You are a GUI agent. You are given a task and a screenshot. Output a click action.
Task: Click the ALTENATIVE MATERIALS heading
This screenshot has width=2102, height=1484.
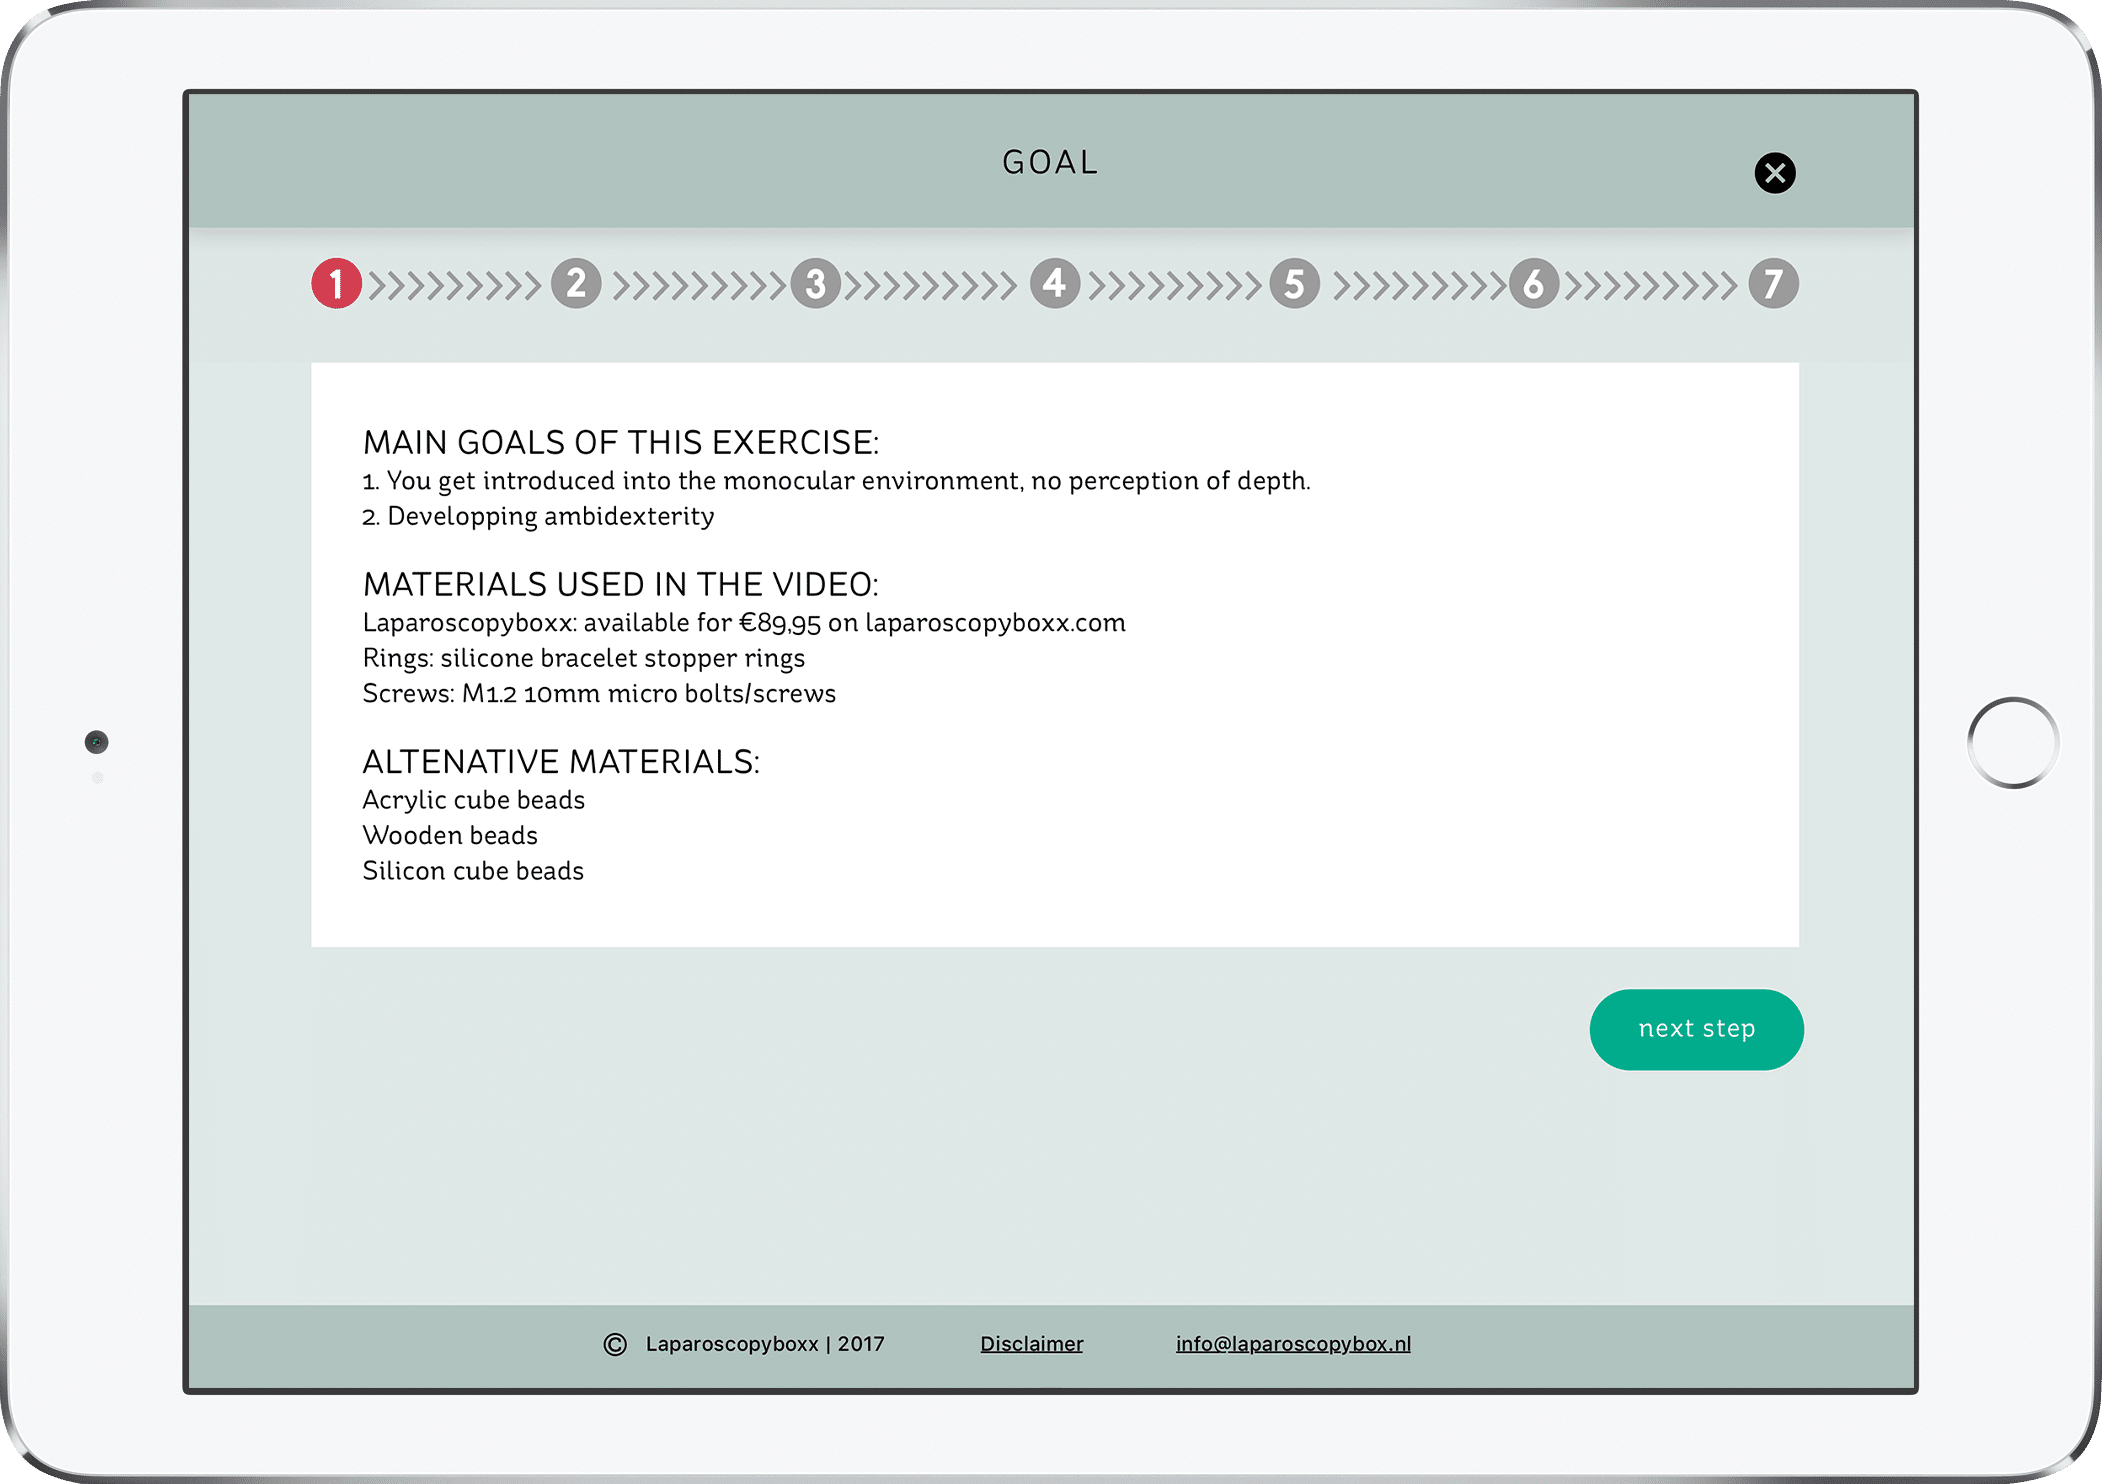pyautogui.click(x=561, y=762)
